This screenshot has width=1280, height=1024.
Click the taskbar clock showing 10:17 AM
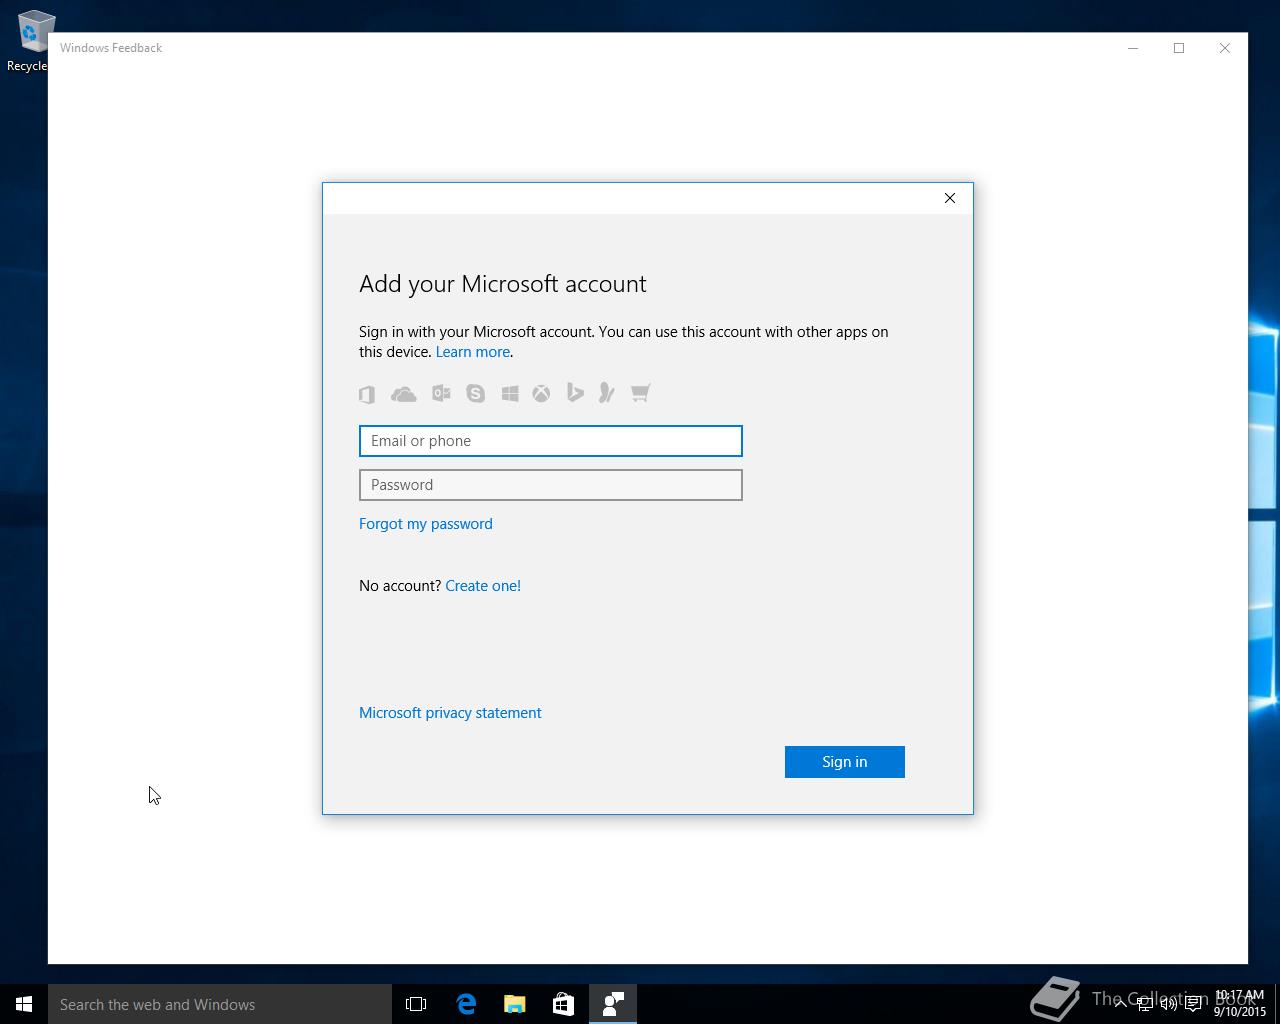(x=1240, y=1004)
